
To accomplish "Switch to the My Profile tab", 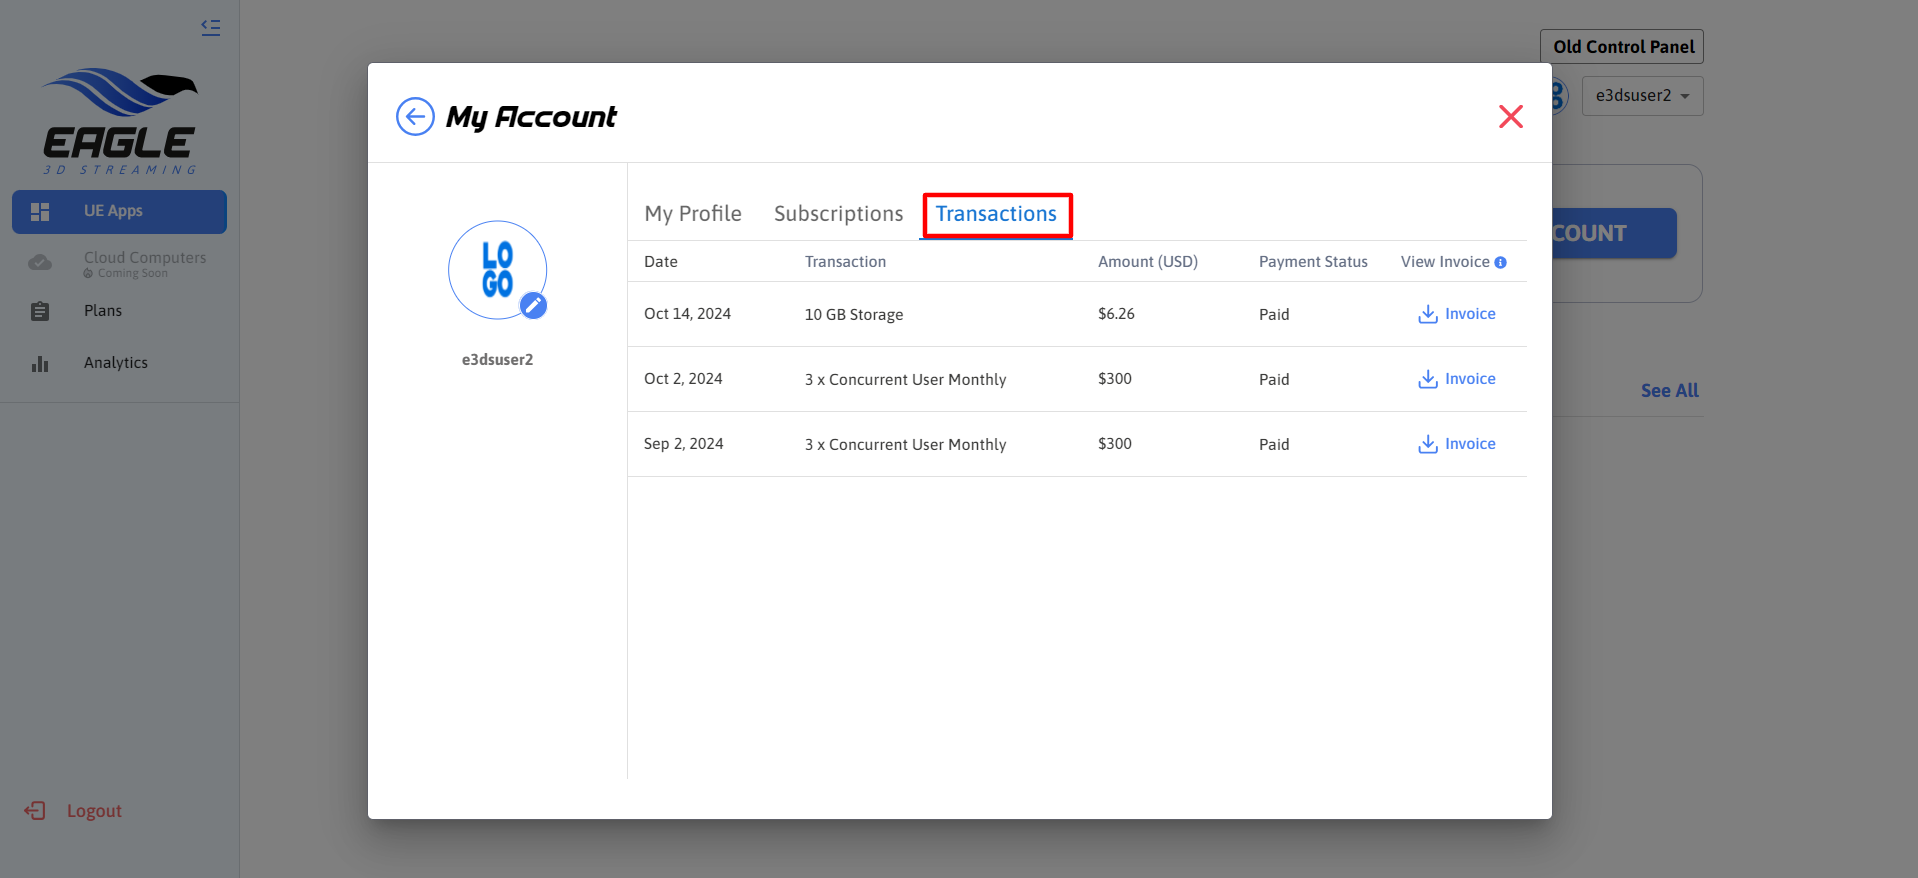I will tap(693, 214).
